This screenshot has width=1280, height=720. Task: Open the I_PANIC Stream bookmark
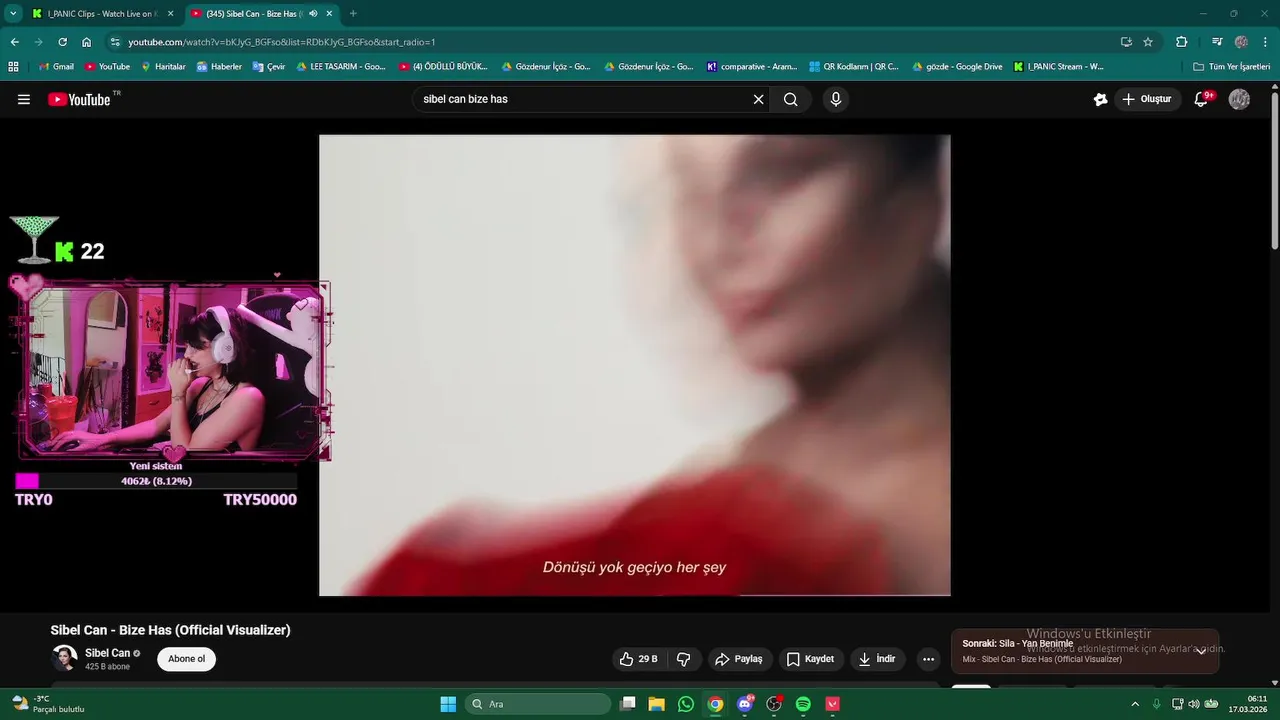[1059, 66]
